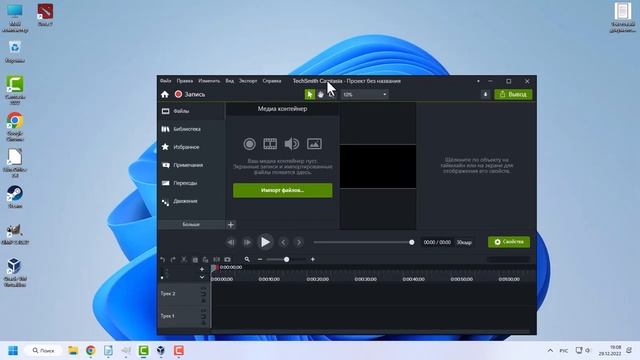Open the Избранное panel
The image size is (640, 360).
[191, 147]
